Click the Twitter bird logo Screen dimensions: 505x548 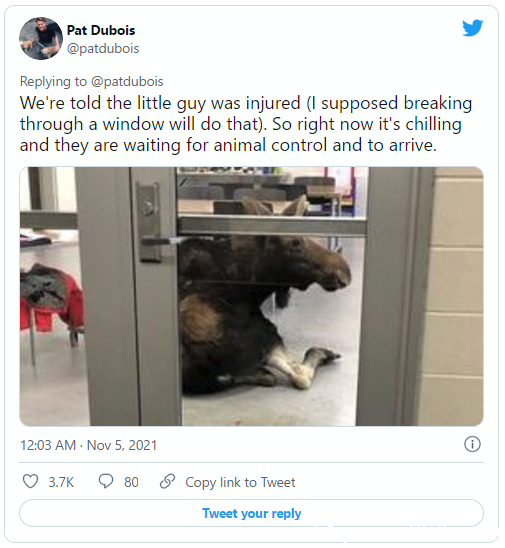click(x=472, y=28)
